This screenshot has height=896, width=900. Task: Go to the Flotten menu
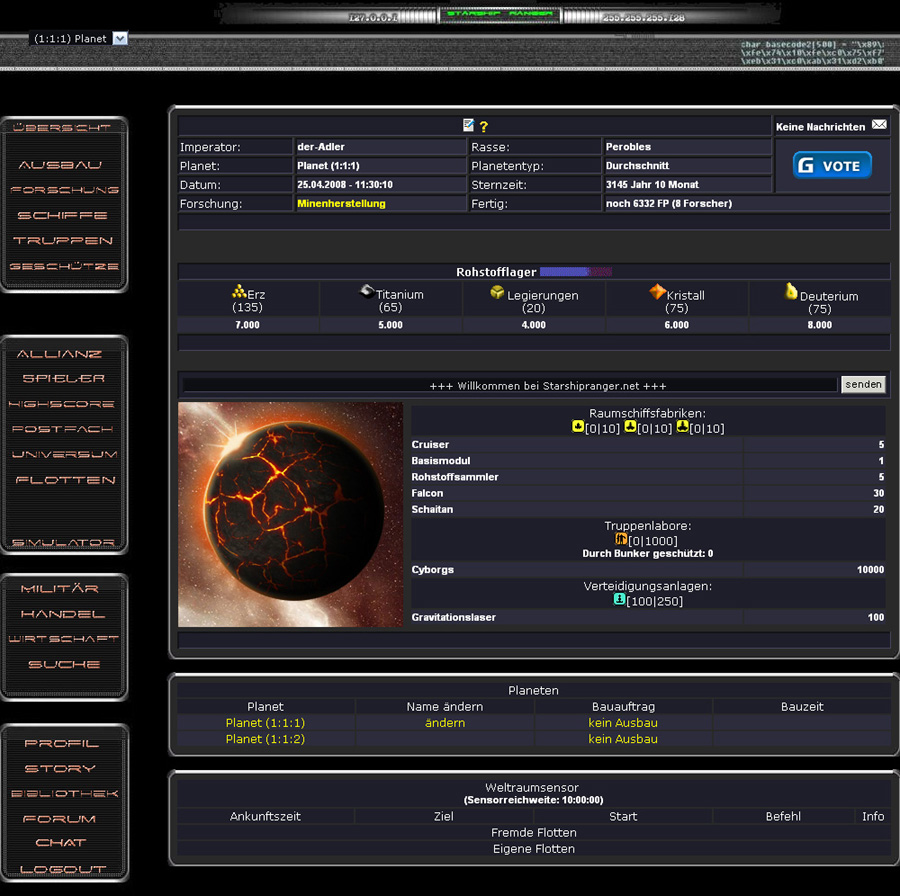[64, 480]
